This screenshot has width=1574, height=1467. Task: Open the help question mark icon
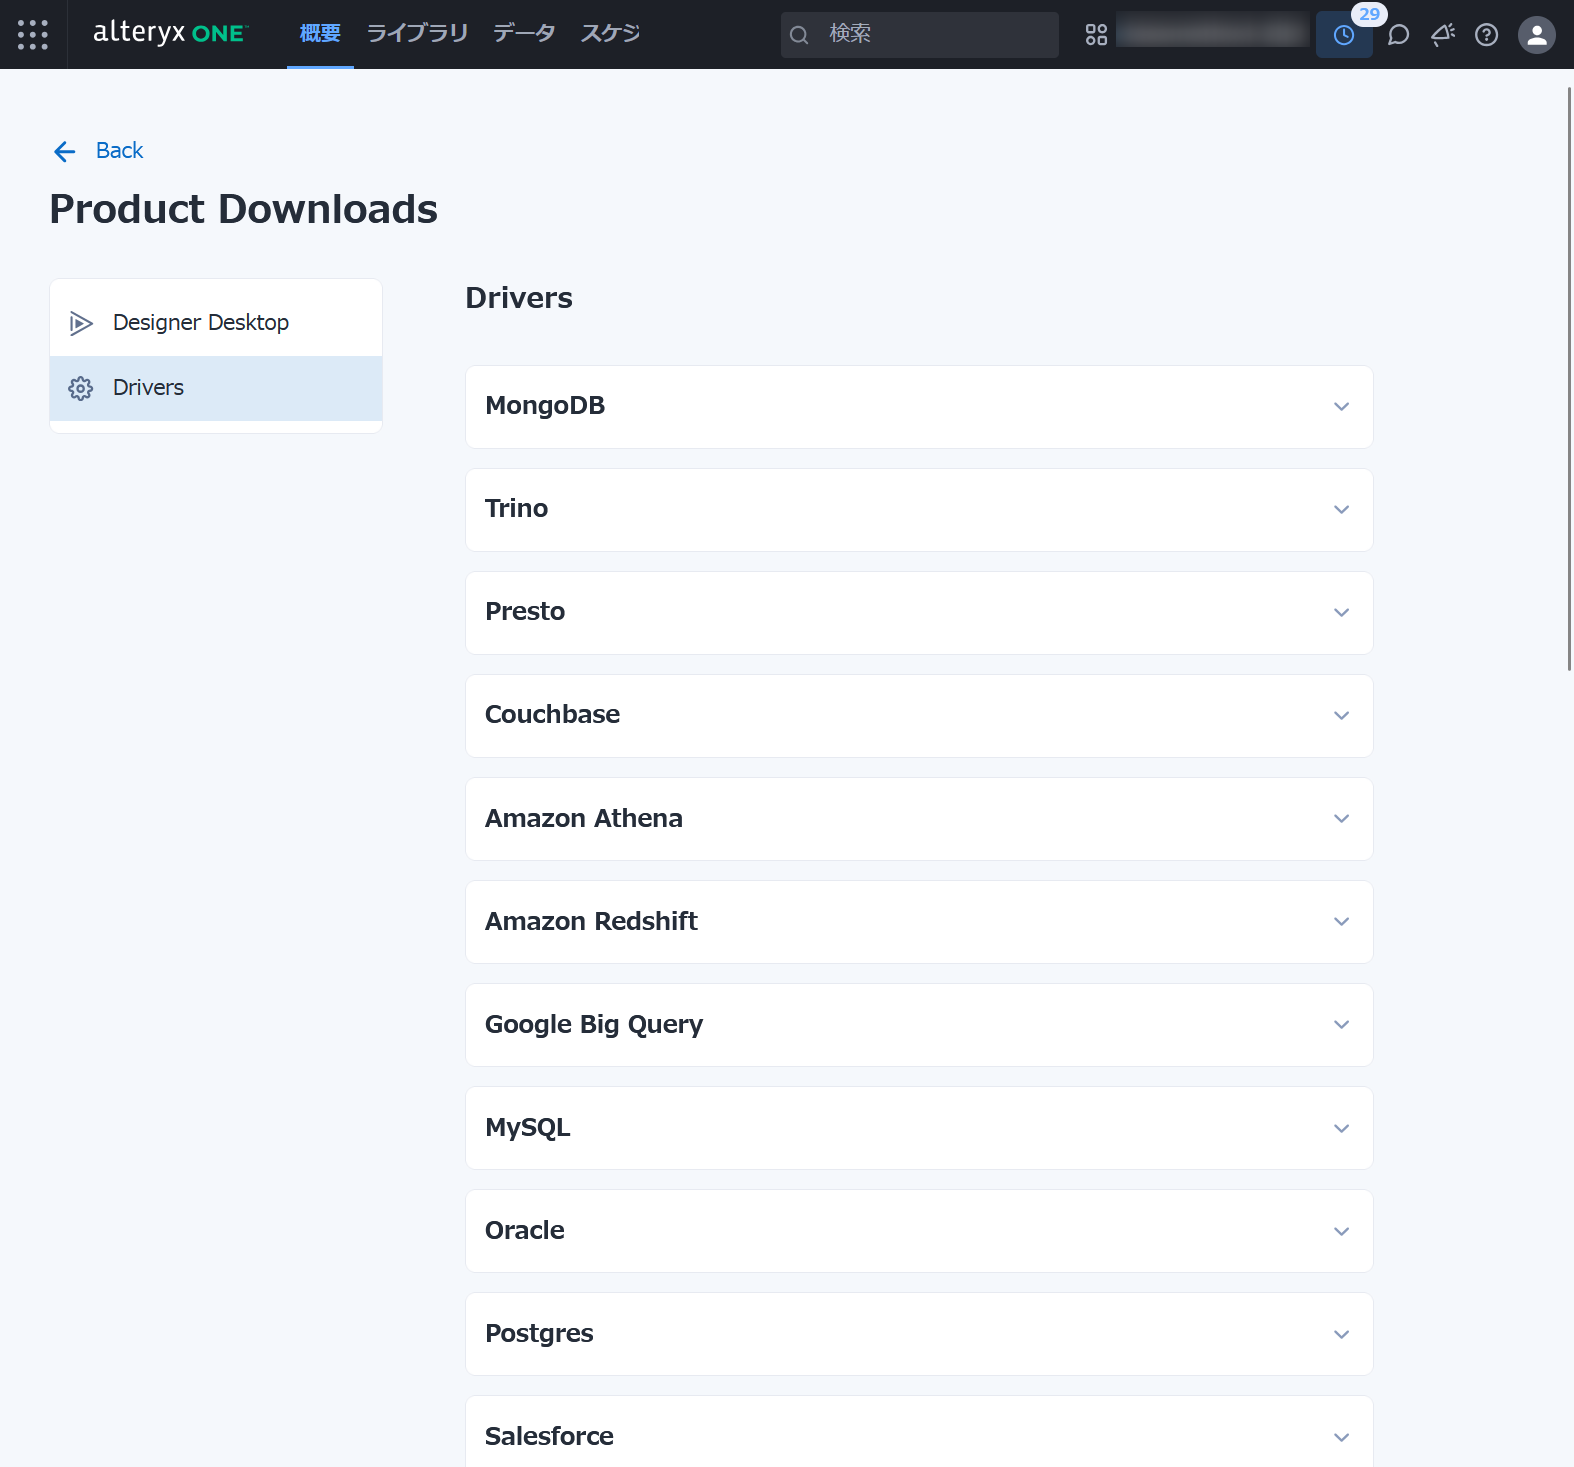coord(1487,35)
